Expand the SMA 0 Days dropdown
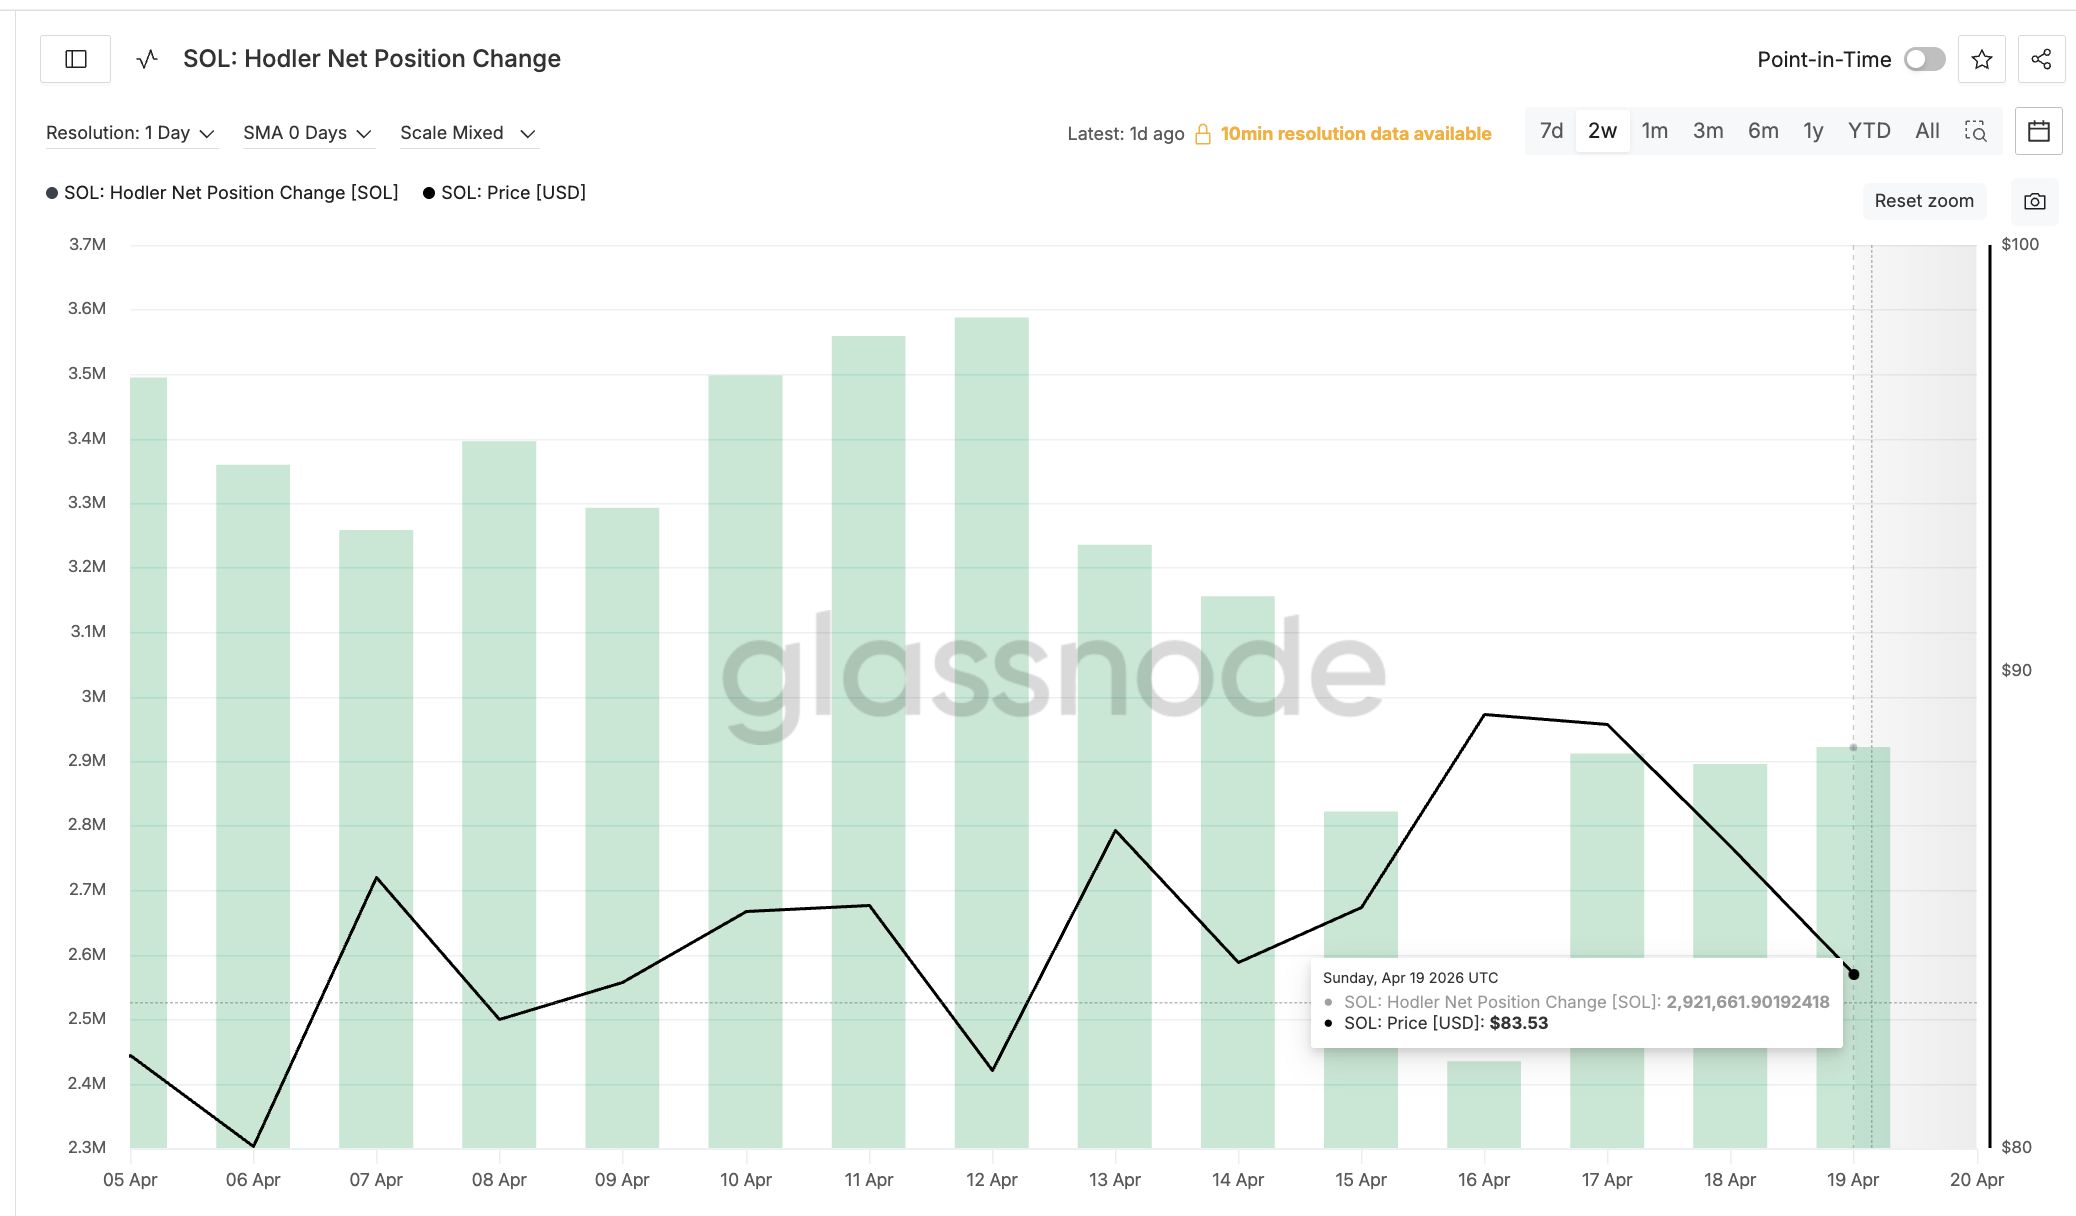Screen dimensions: 2076x1216 click(x=307, y=133)
